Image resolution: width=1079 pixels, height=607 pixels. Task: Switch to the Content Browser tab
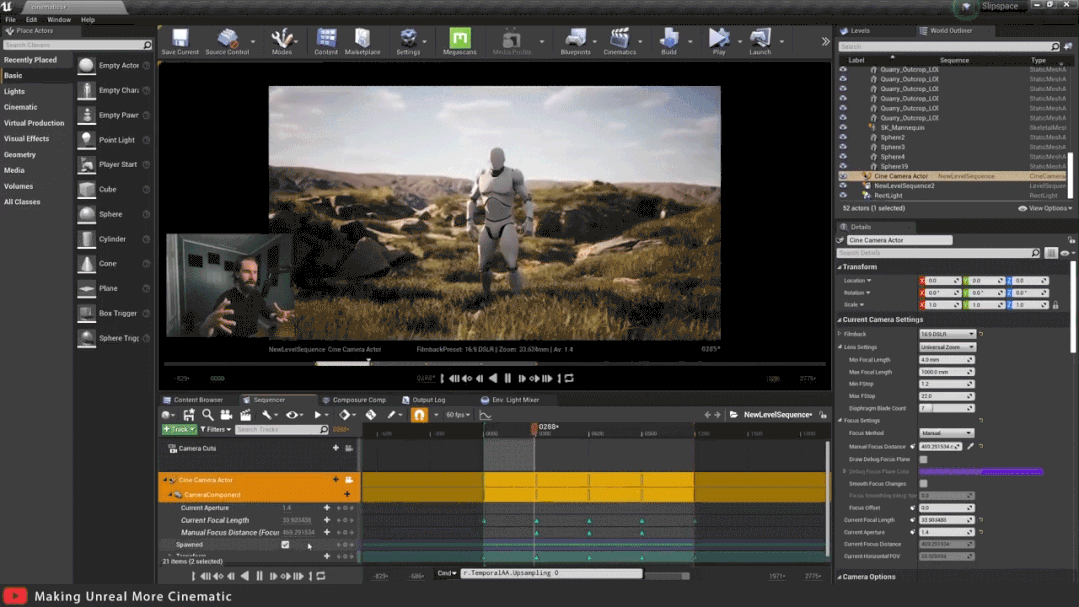[x=198, y=400]
